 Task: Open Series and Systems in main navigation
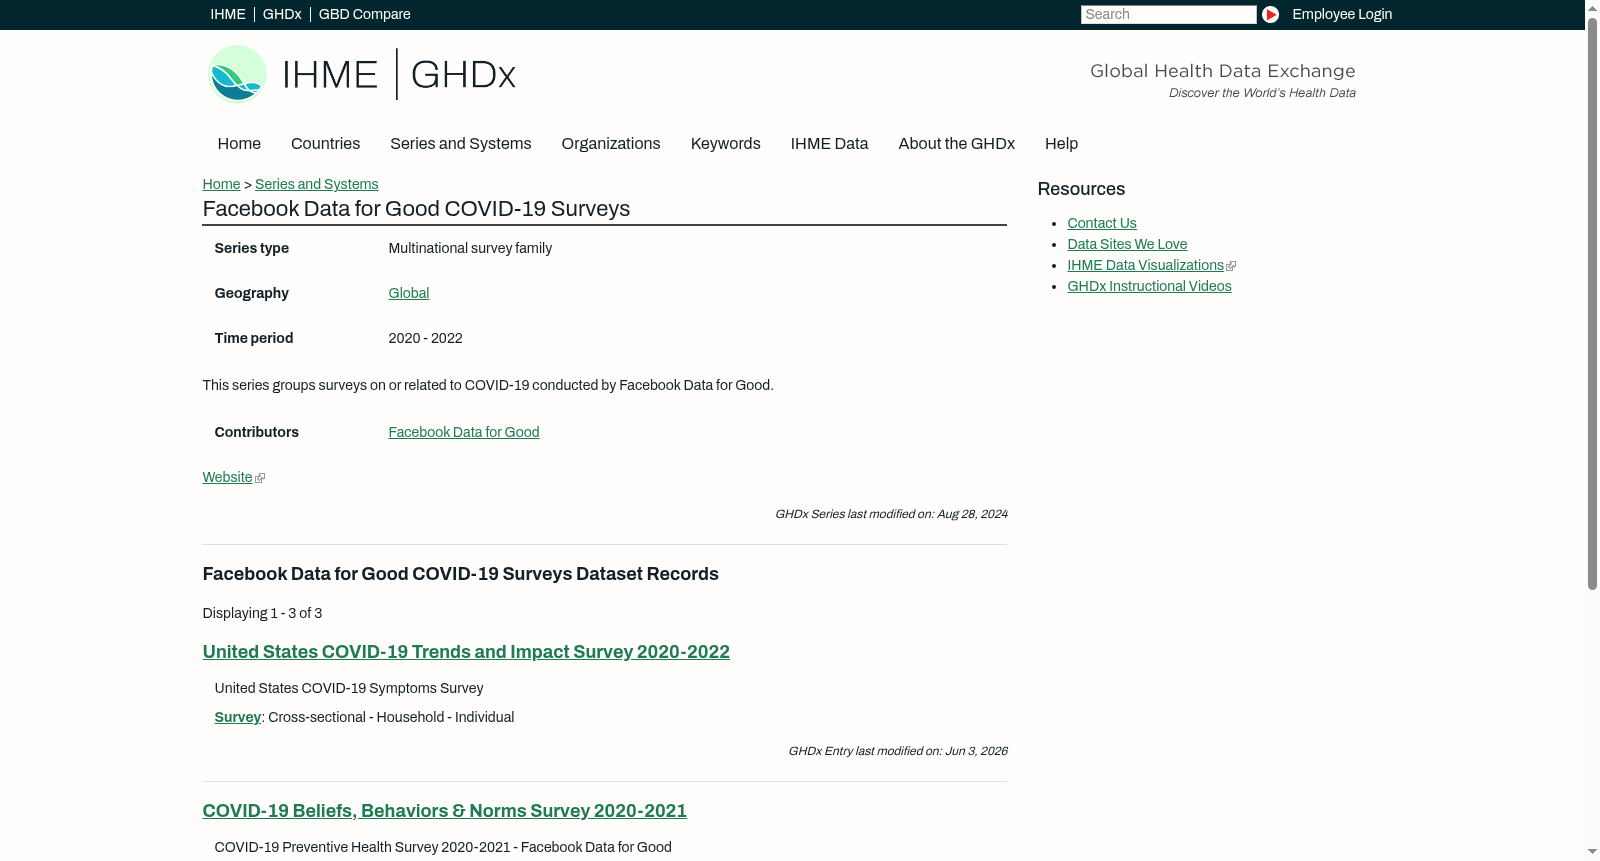tap(460, 144)
